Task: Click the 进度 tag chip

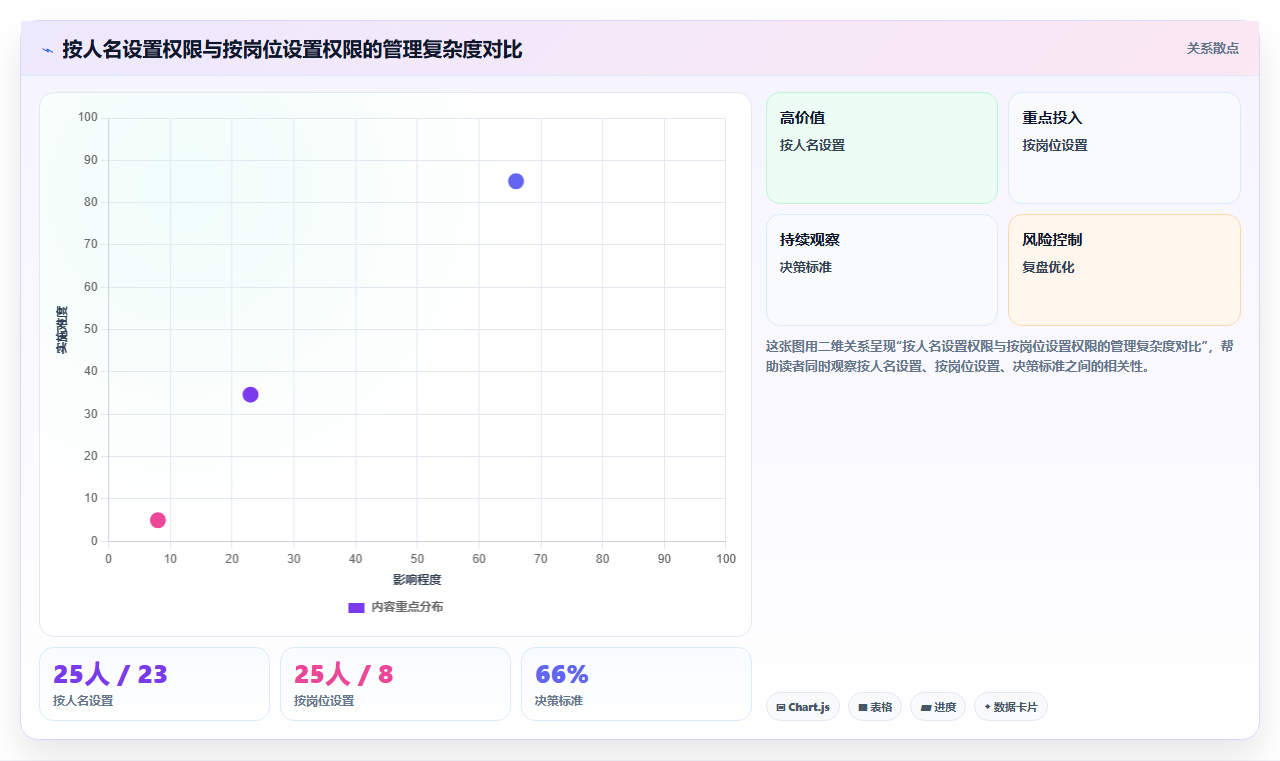Action: [938, 707]
